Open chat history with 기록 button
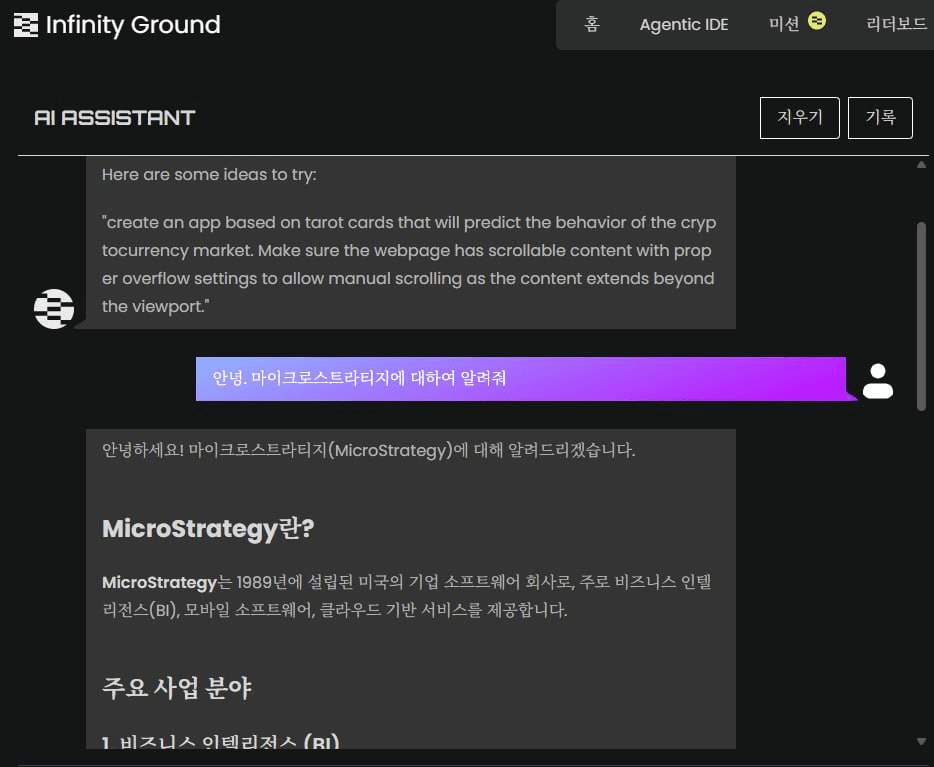The image size is (934, 767). (880, 117)
